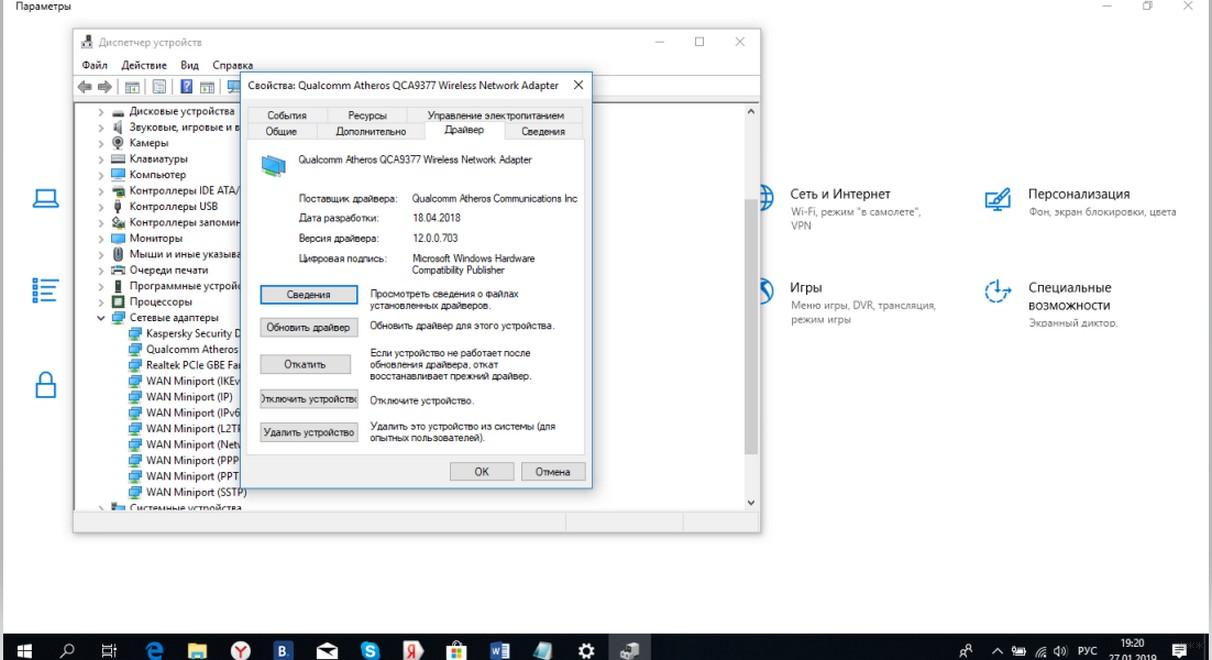This screenshot has height=660, width=1212.
Task: Click the Сеть и Интернет settings heading
Action: click(x=840, y=194)
